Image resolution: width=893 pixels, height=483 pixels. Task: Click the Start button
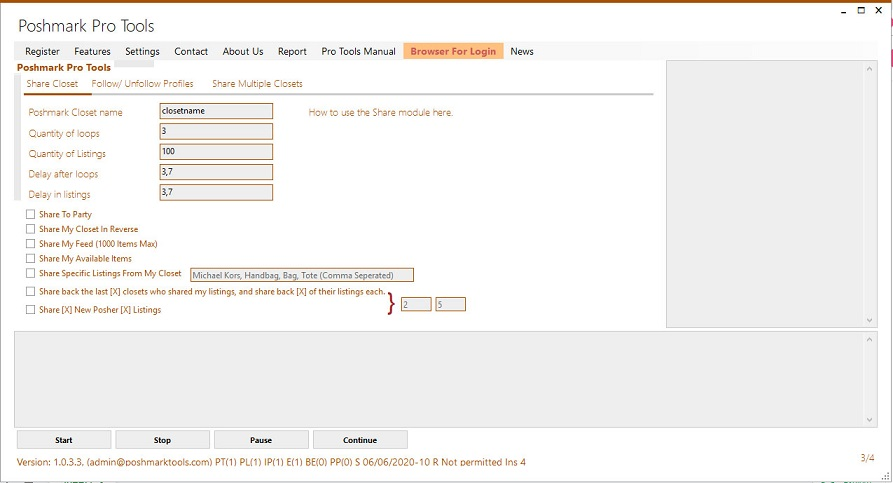click(x=63, y=440)
